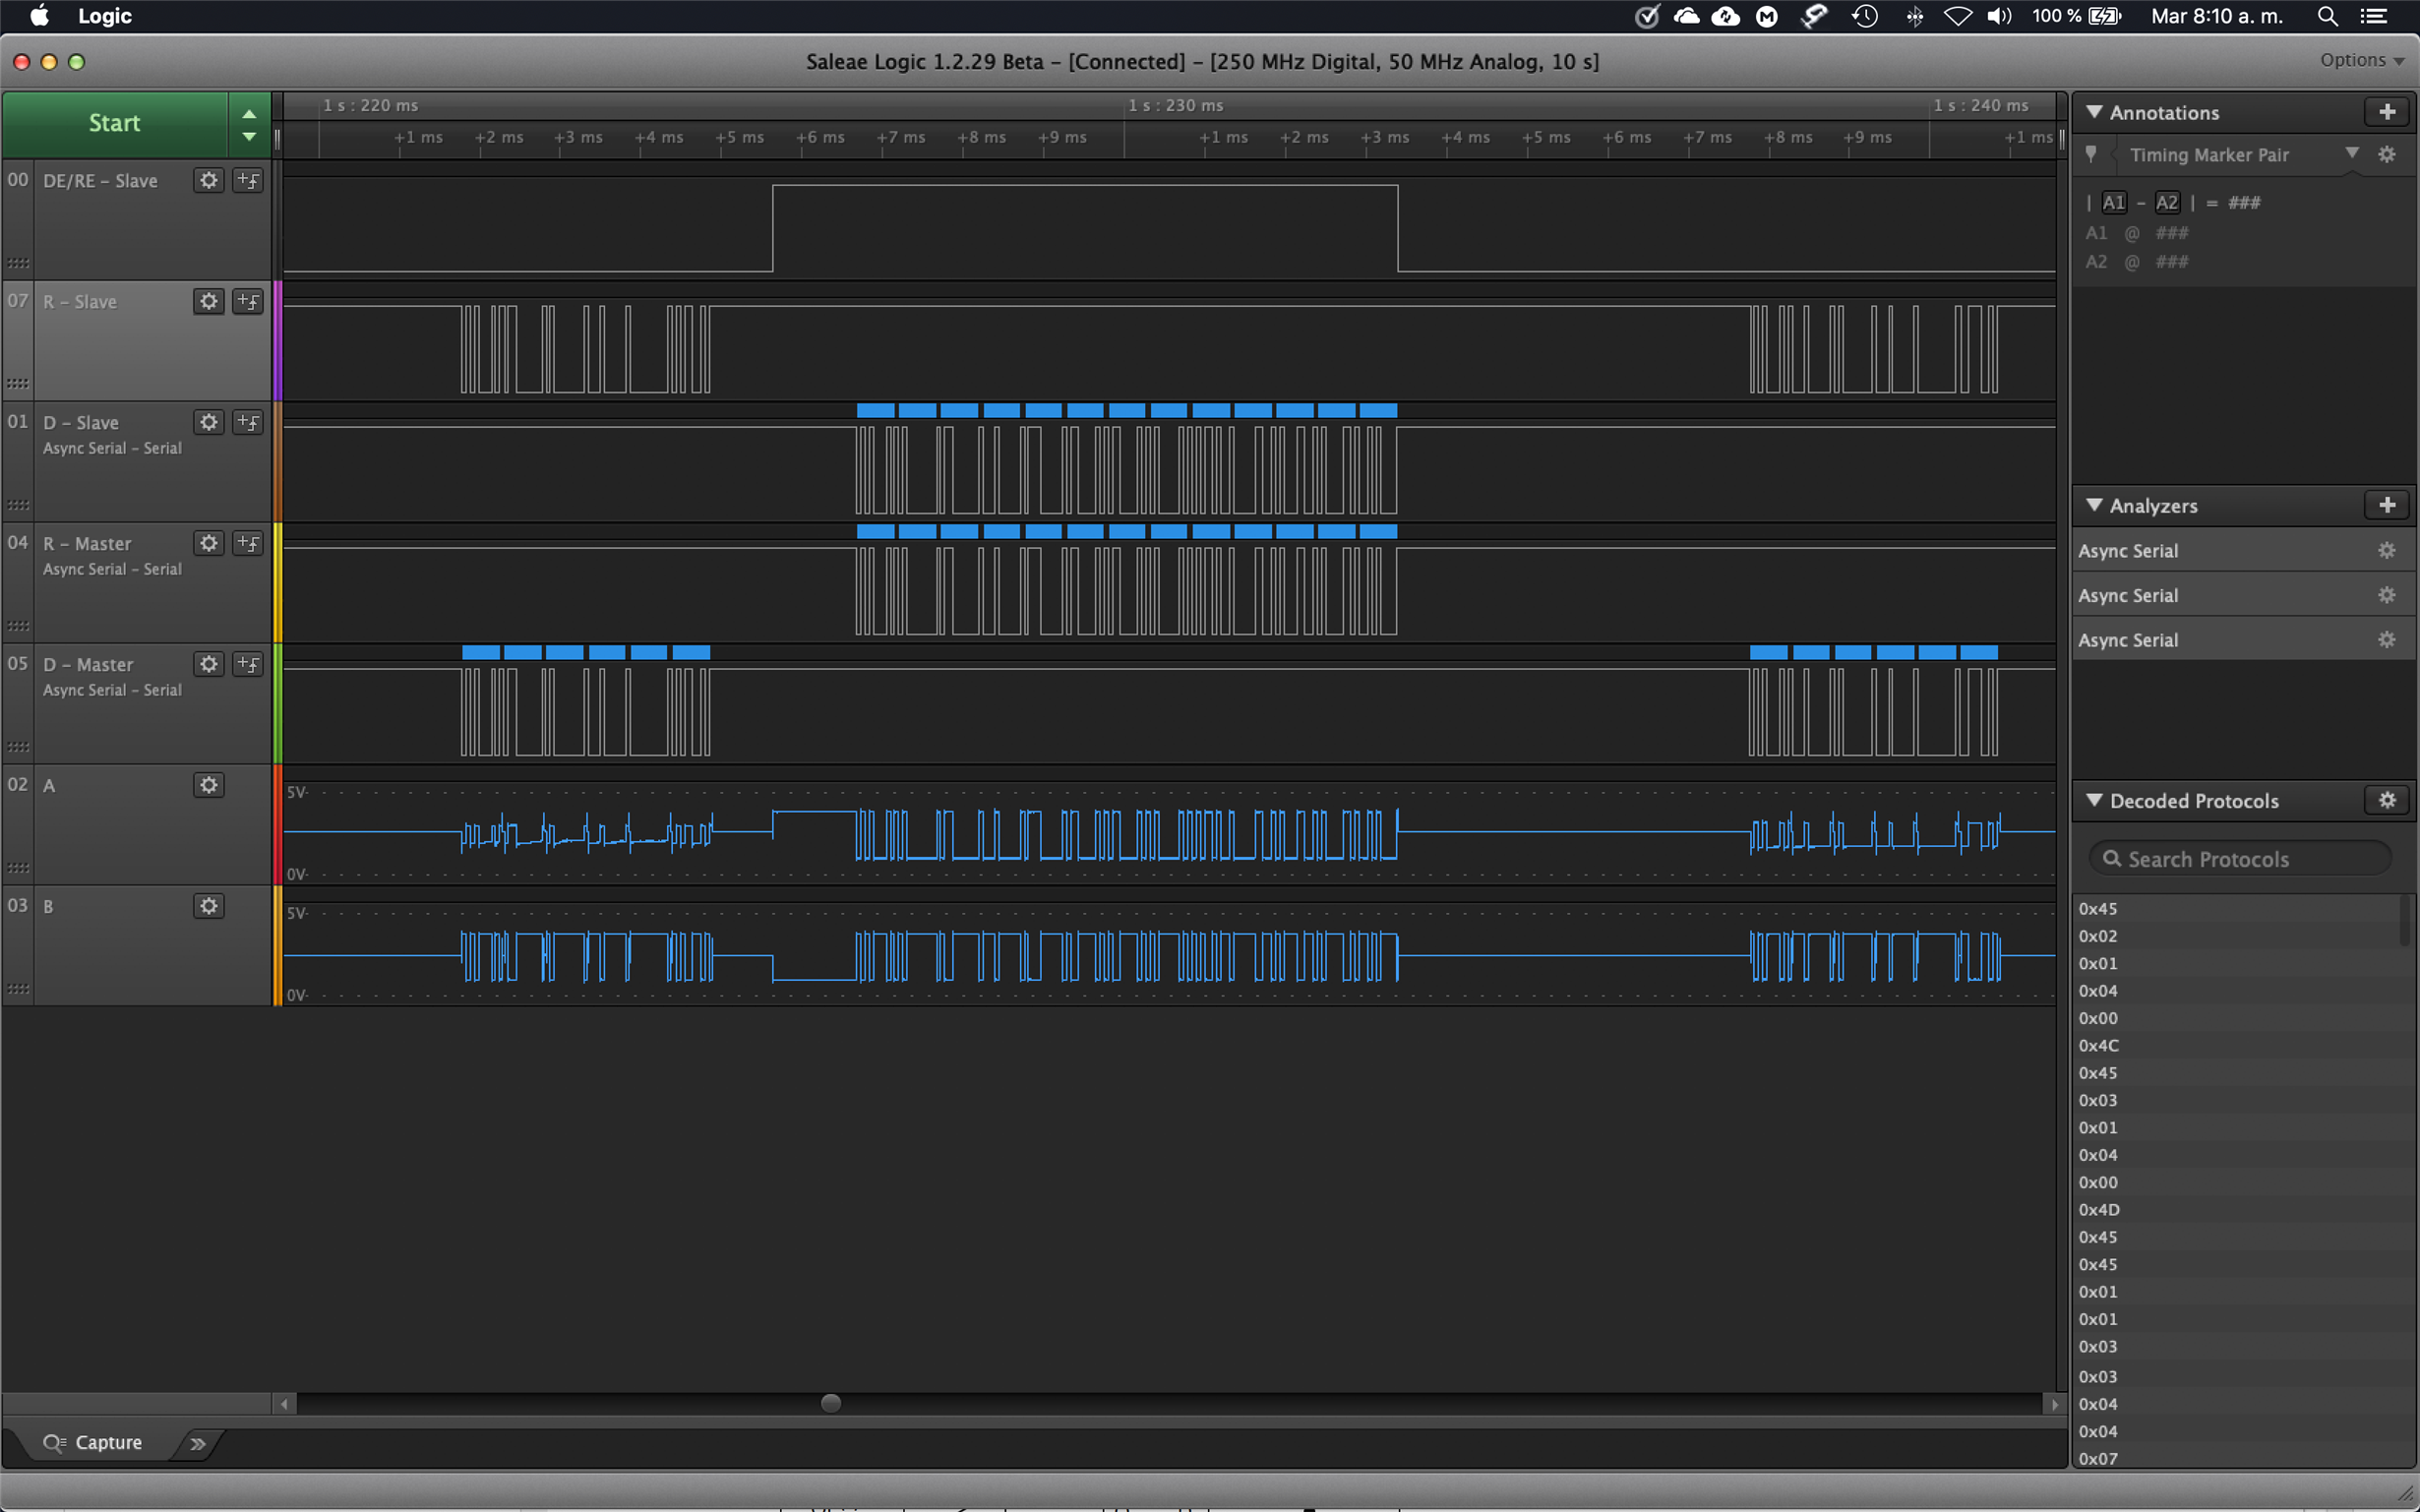
Task: Click the horizontal timeline scrollbar thumb
Action: click(830, 1403)
